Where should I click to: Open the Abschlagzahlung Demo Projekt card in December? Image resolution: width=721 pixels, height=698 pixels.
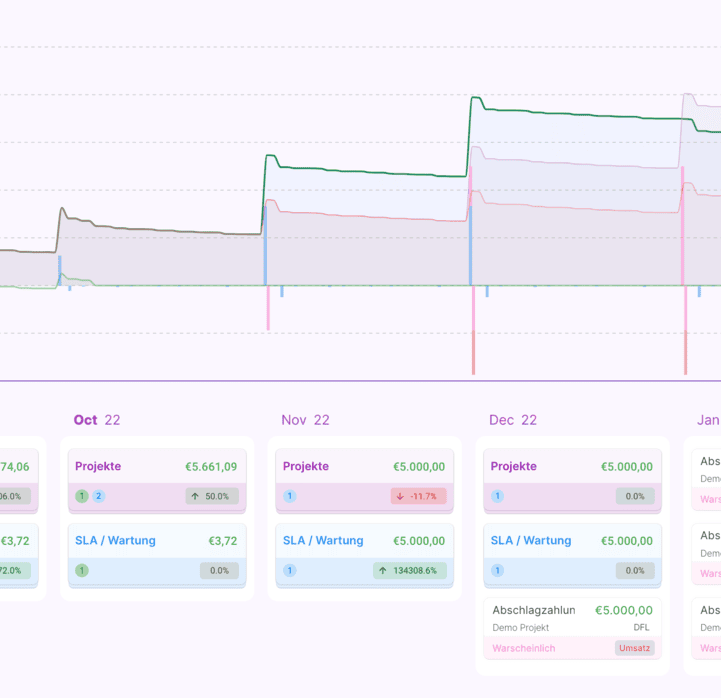click(x=572, y=617)
